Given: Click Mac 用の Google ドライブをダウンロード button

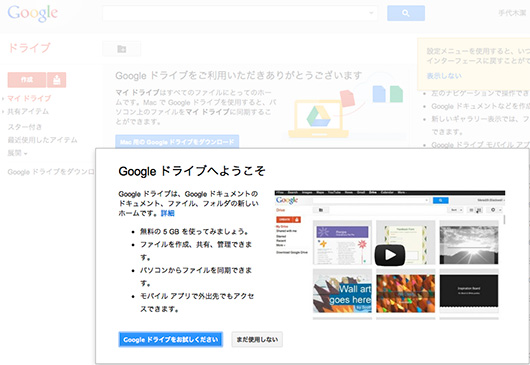Looking at the screenshot, I should (177, 142).
